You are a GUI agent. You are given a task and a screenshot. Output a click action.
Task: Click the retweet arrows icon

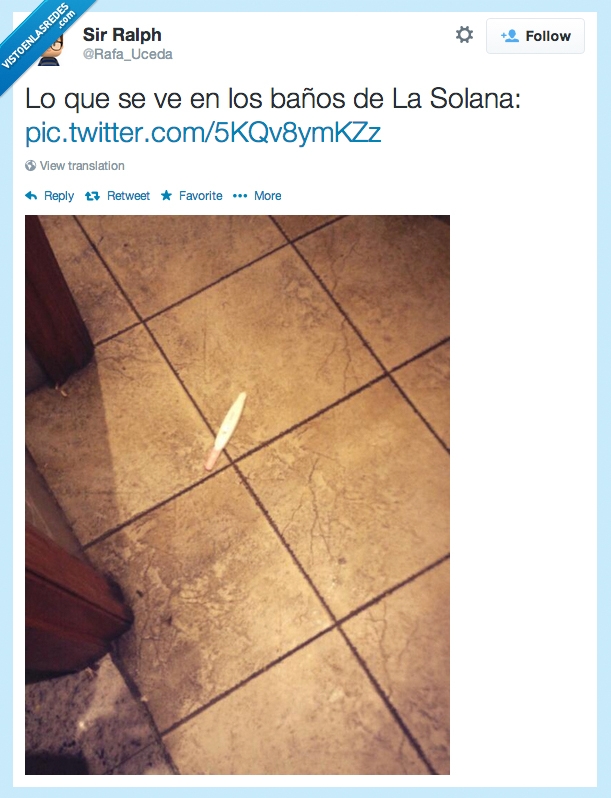(x=92, y=196)
